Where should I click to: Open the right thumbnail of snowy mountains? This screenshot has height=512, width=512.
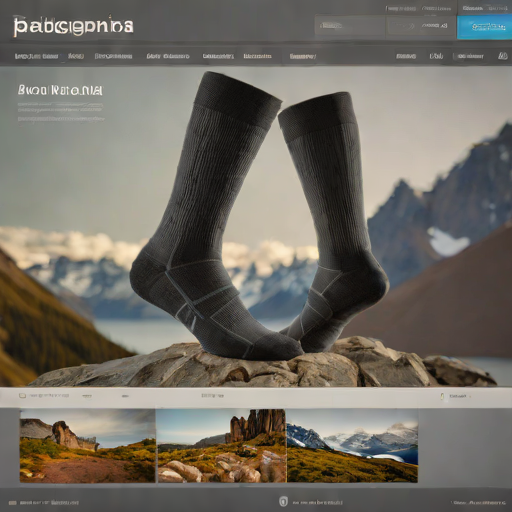pos(352,446)
